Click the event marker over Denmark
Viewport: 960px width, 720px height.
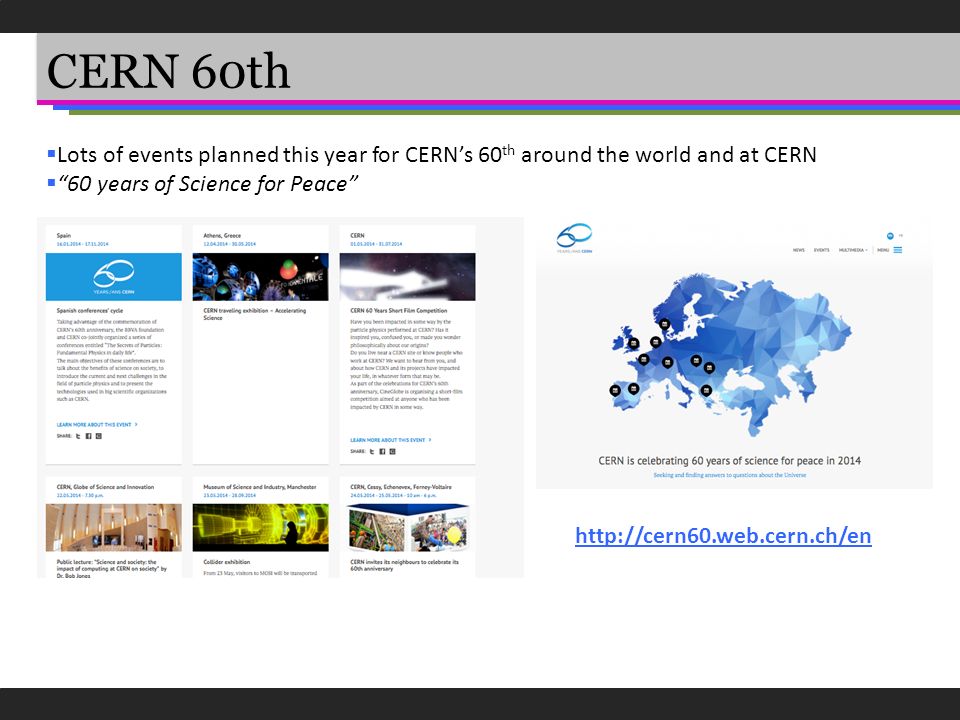coord(664,324)
